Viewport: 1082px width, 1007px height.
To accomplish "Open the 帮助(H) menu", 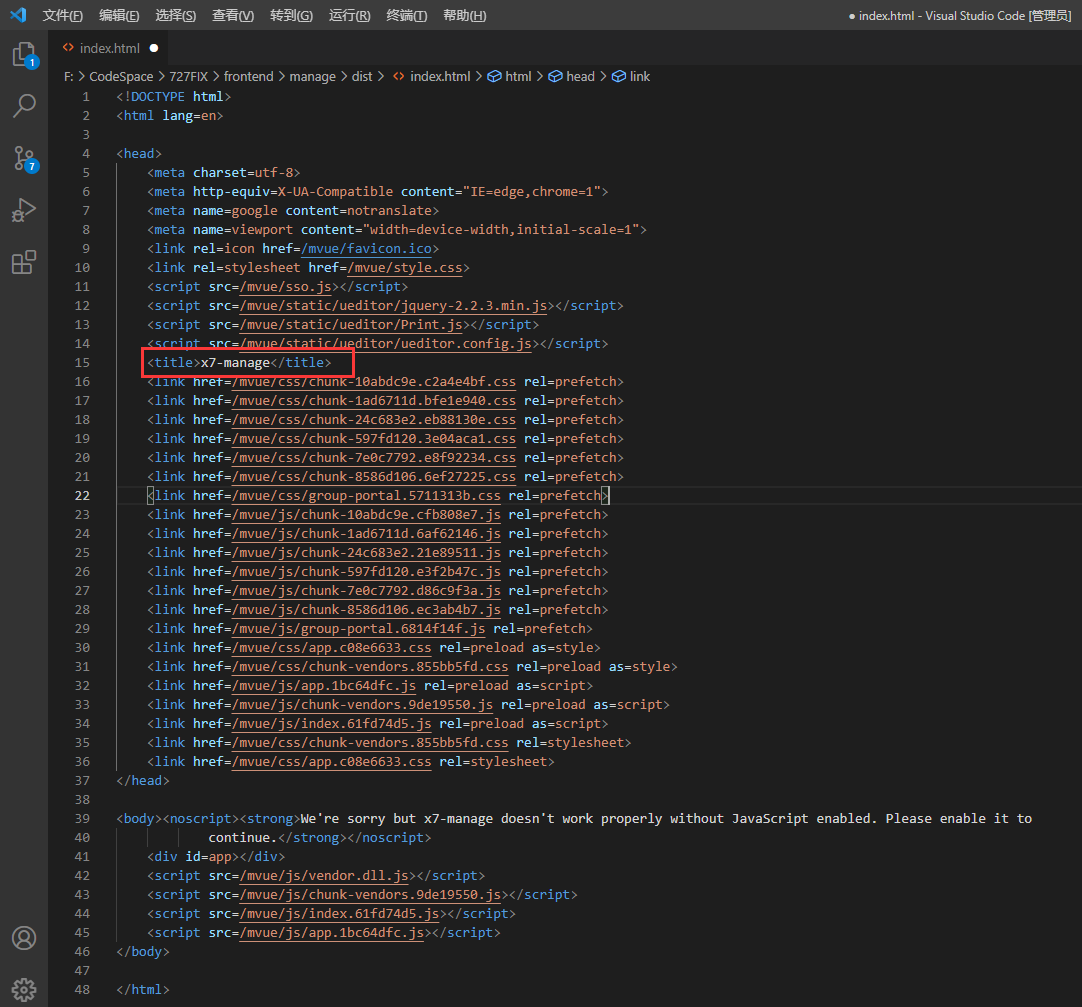I will 464,16.
